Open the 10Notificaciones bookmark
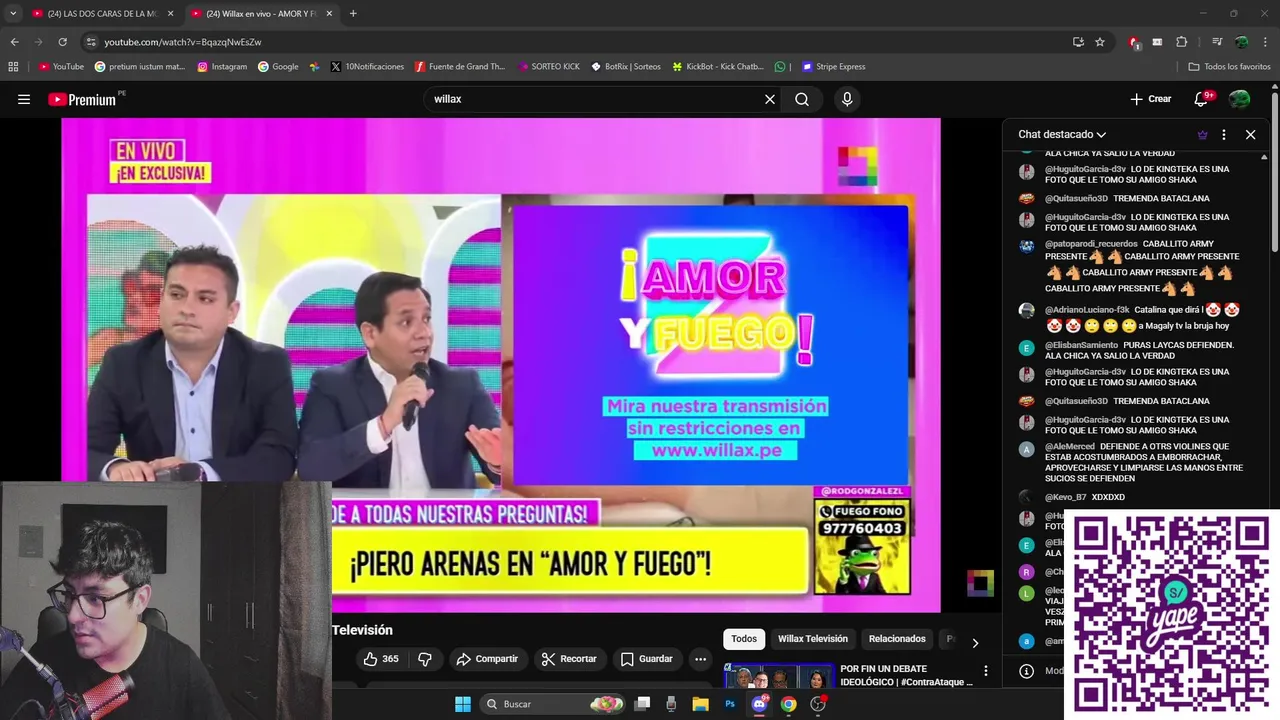The image size is (1280, 720). click(x=367, y=67)
